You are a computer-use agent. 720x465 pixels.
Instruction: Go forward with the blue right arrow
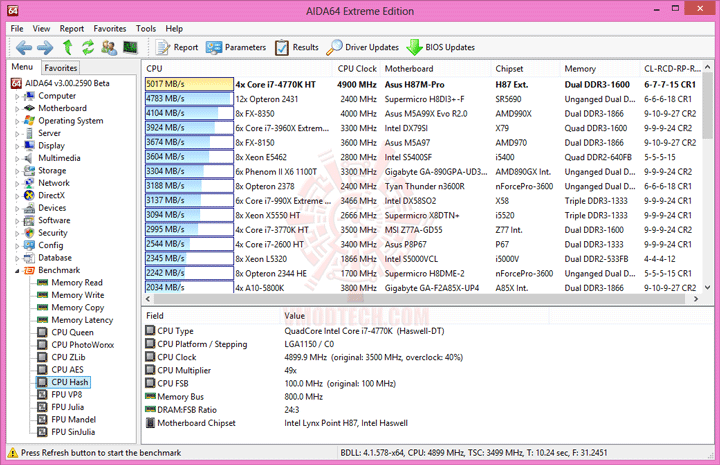[x=45, y=47]
